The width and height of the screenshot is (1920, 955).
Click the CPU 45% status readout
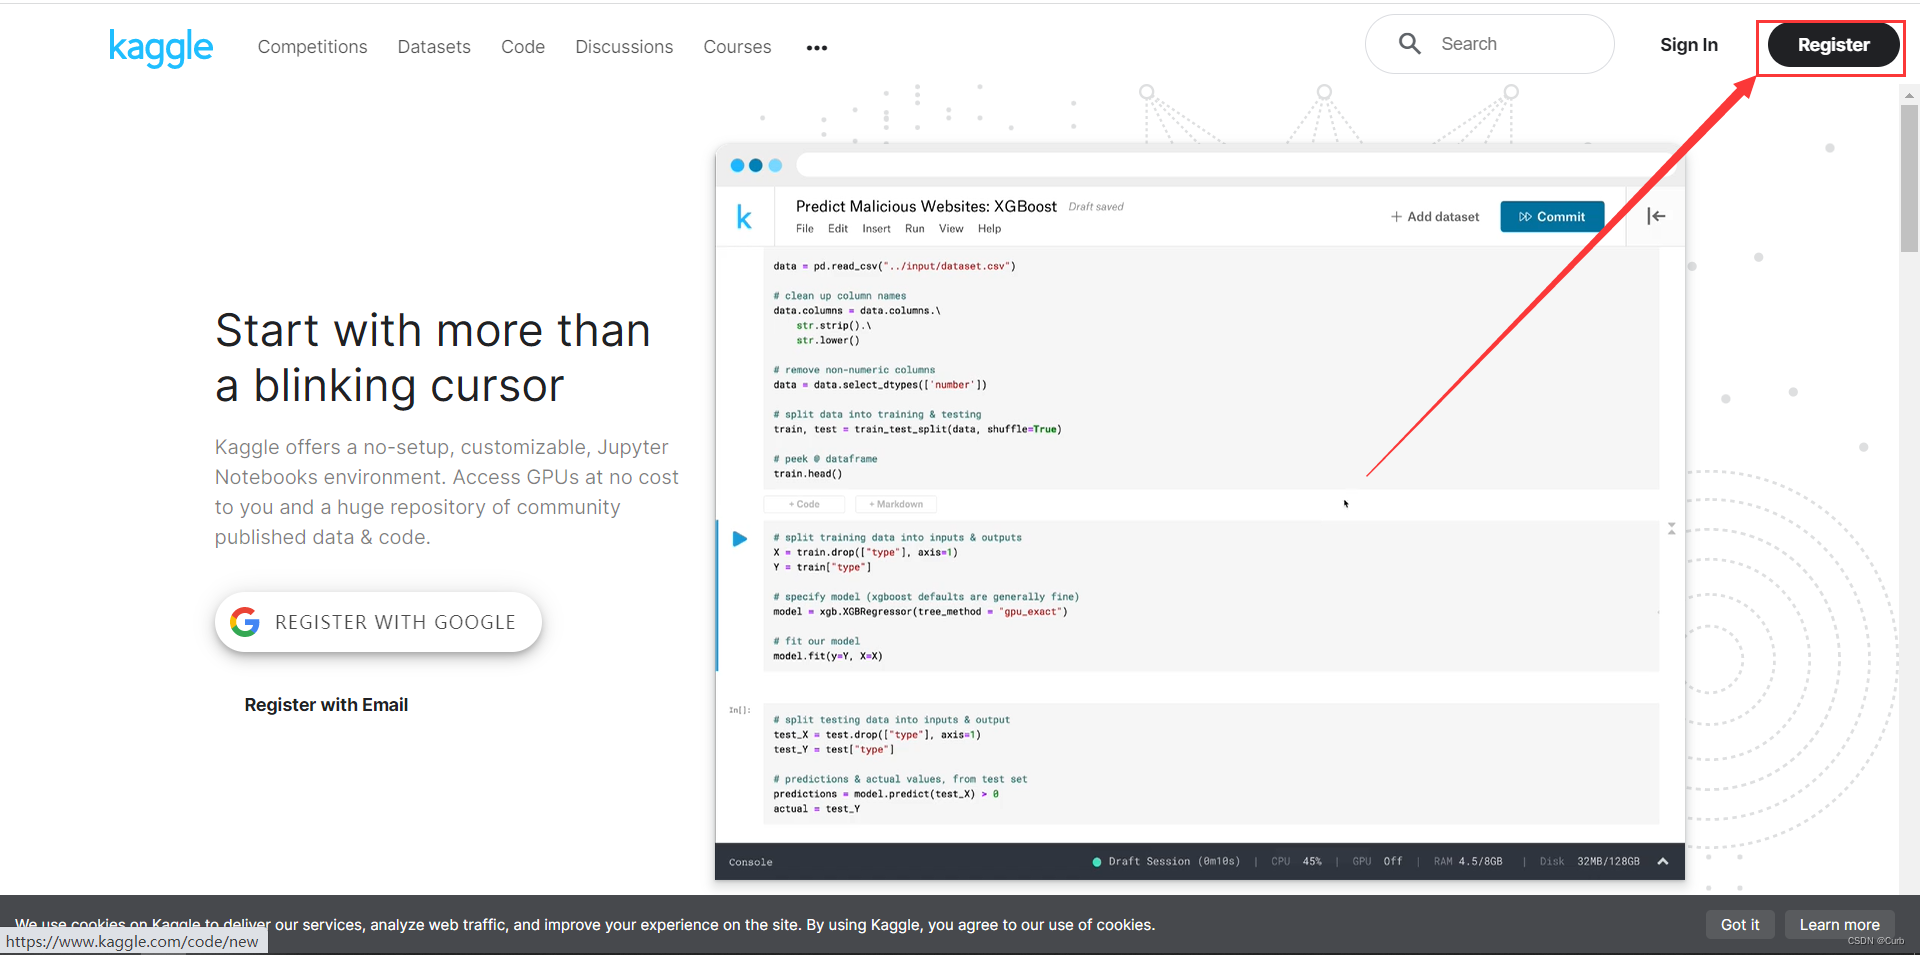pyautogui.click(x=1296, y=861)
